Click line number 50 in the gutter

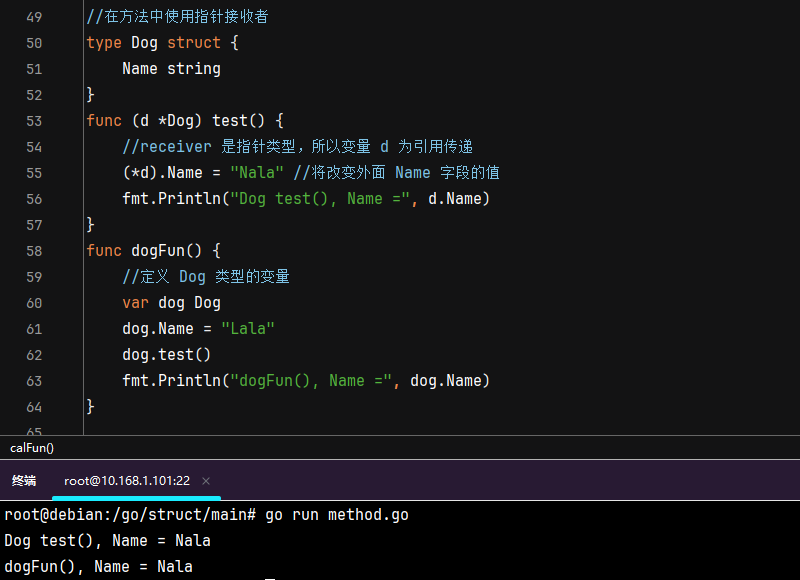point(34,43)
